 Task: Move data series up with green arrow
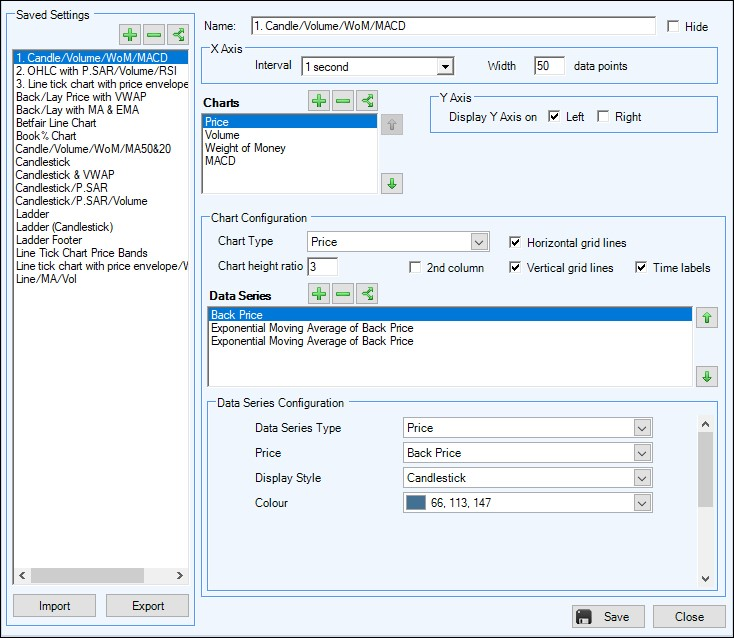tap(707, 318)
